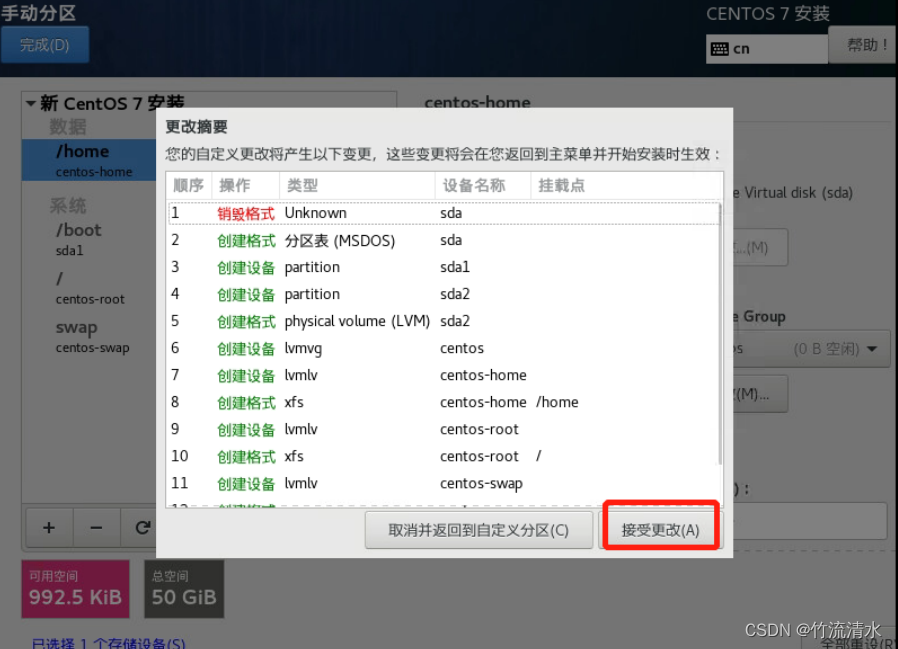
Task: Select row 1 销毁格式 Unknown sda
Action: (443, 213)
